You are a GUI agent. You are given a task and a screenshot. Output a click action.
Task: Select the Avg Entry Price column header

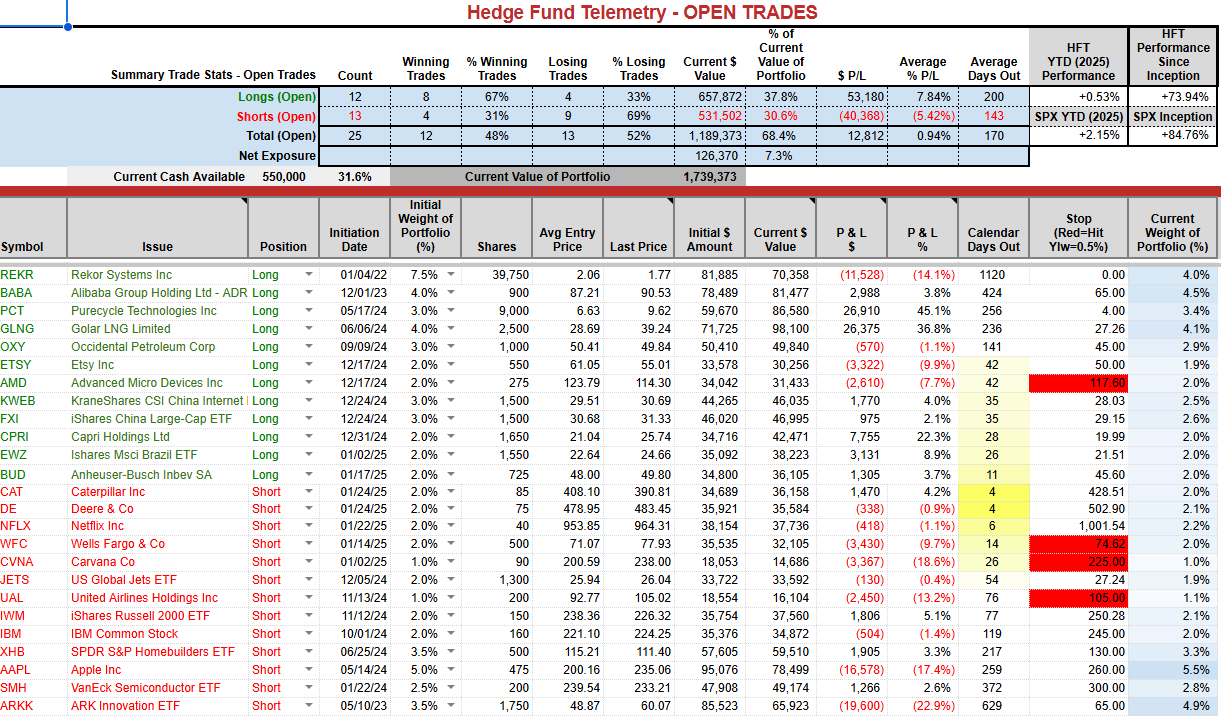[567, 227]
